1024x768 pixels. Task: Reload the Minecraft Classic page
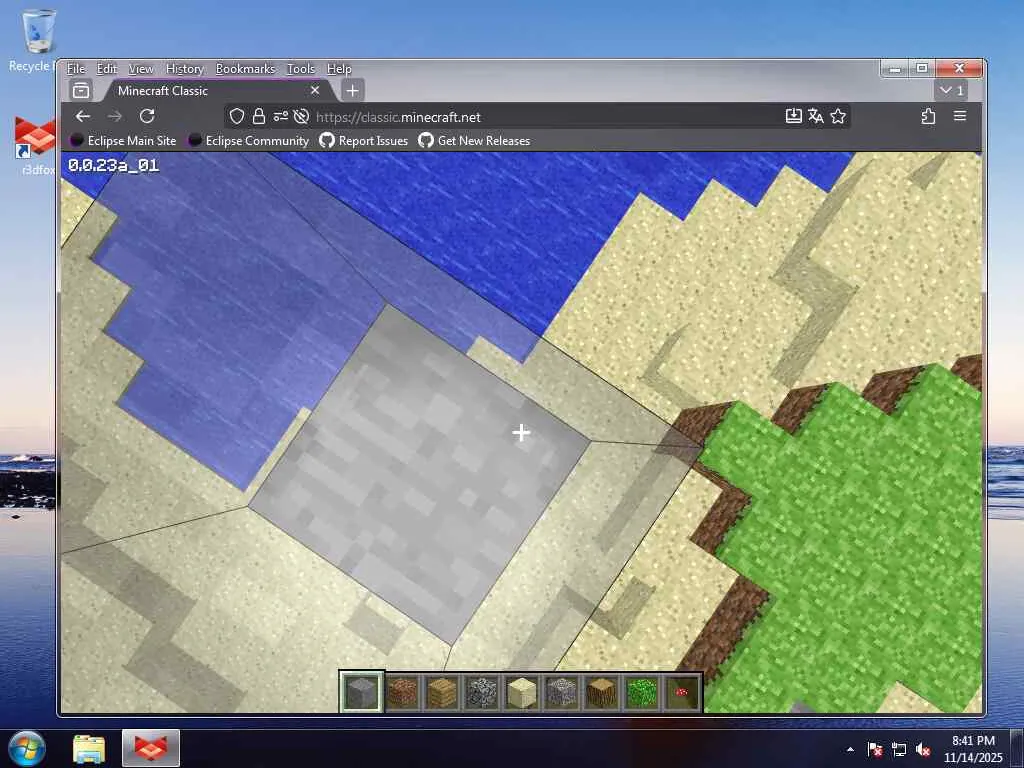pyautogui.click(x=147, y=116)
